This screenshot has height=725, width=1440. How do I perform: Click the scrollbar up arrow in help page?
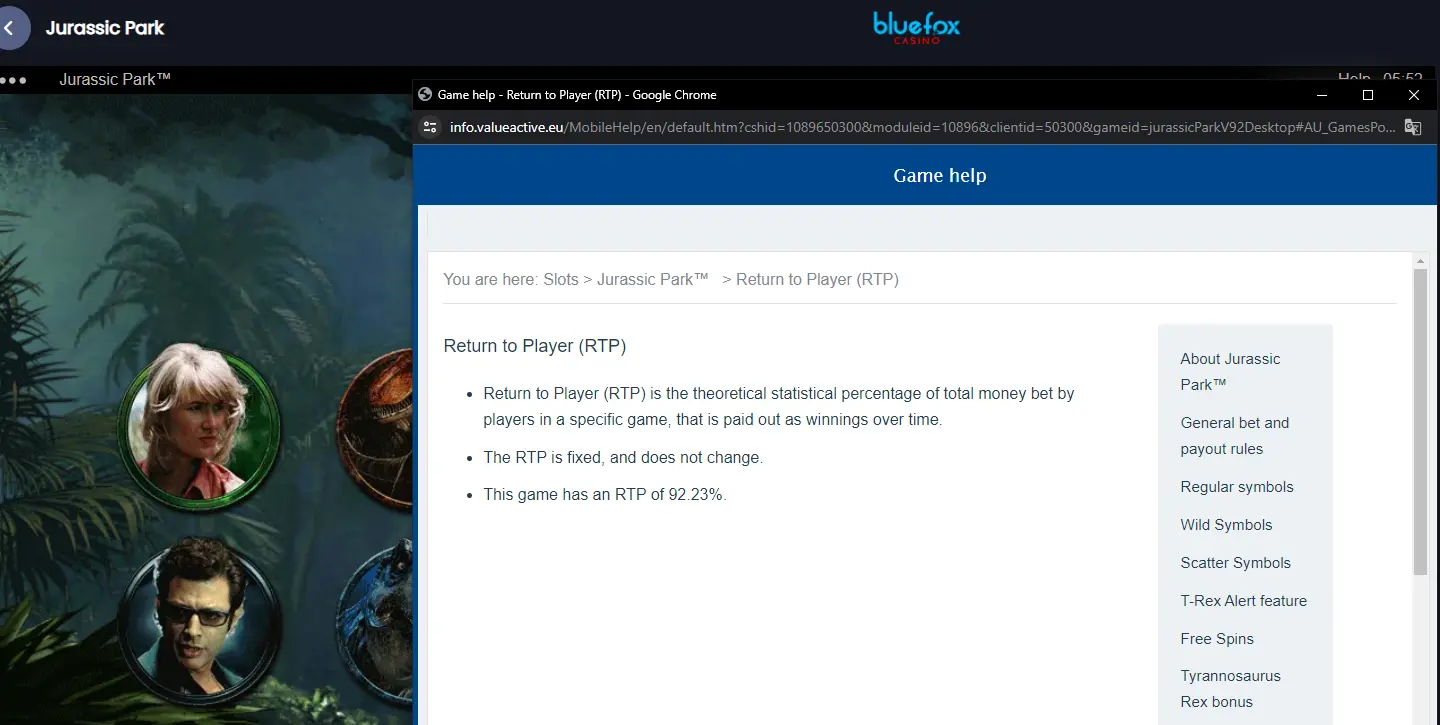1419,260
